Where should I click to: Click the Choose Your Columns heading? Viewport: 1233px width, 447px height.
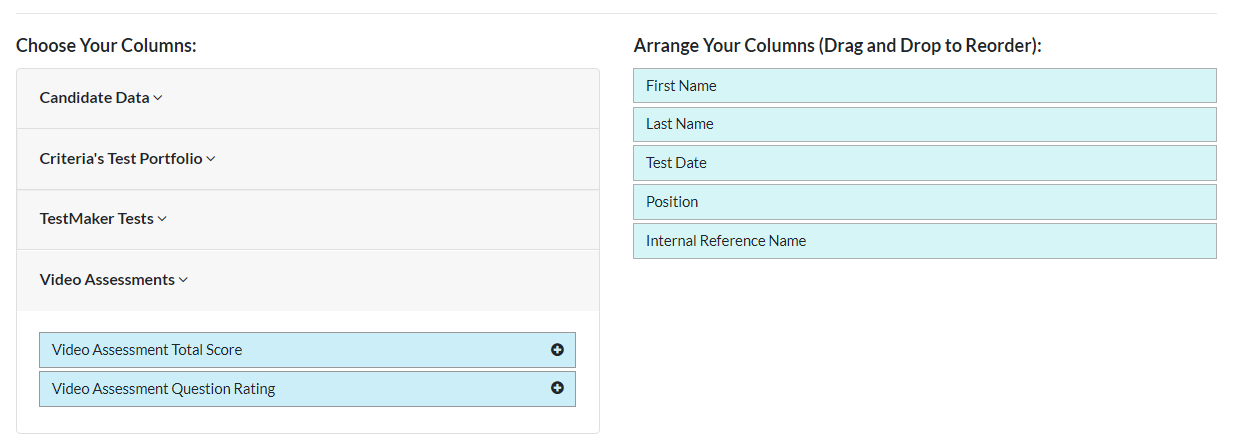(106, 46)
